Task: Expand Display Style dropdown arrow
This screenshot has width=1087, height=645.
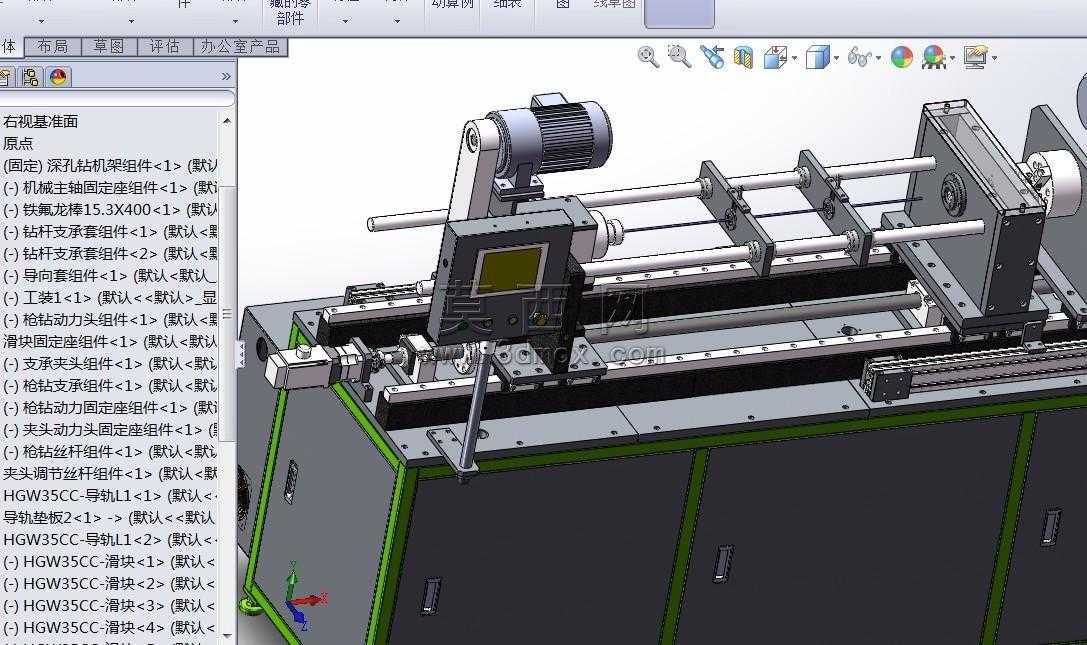Action: [x=837, y=58]
